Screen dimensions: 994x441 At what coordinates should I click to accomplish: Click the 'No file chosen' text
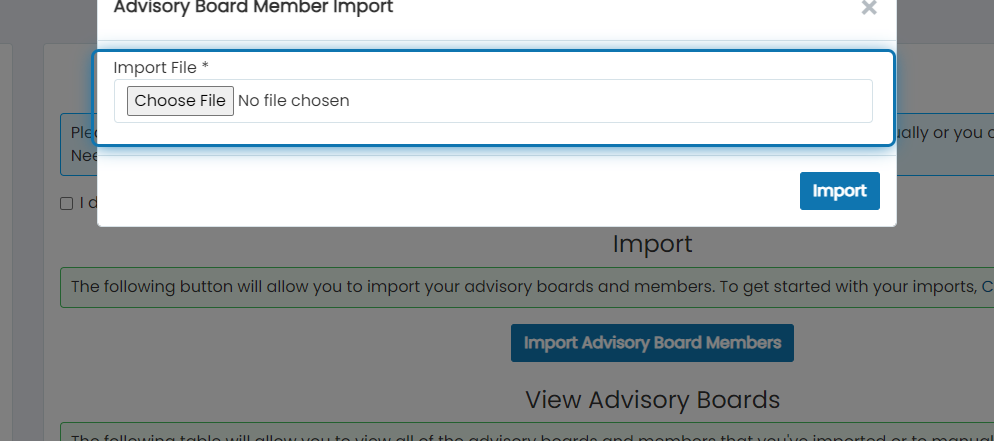click(x=294, y=101)
